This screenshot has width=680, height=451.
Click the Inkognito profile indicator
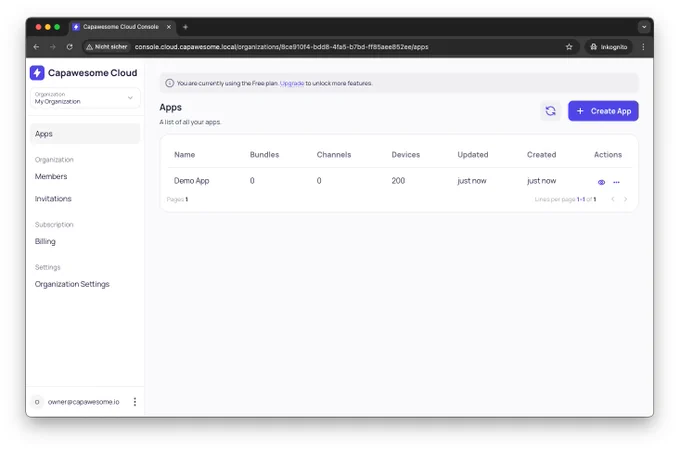[x=609, y=47]
